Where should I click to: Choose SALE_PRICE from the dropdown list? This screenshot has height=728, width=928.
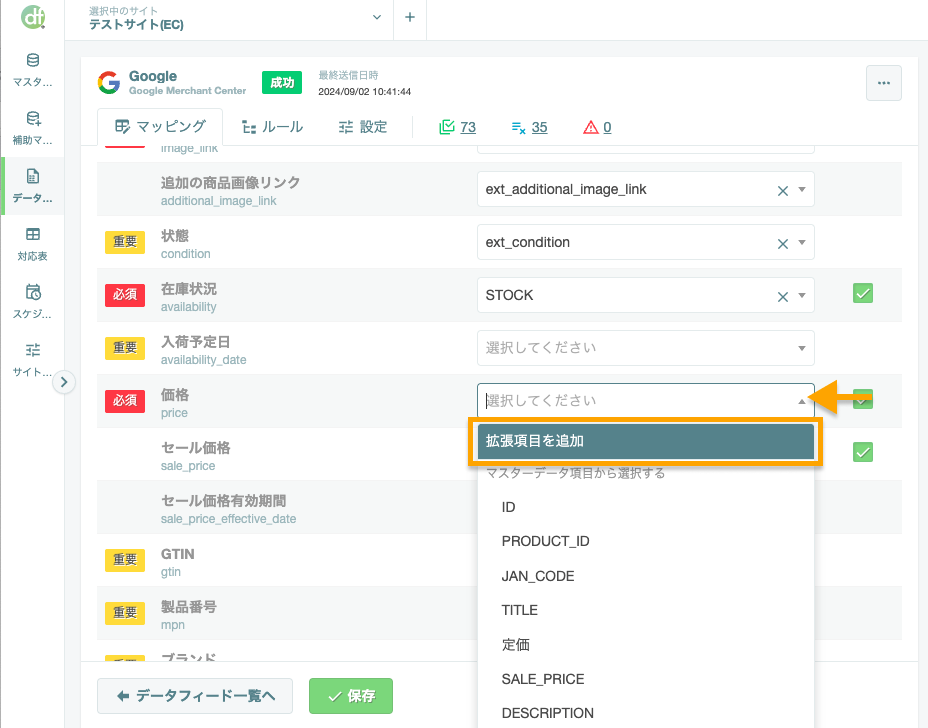coord(646,679)
